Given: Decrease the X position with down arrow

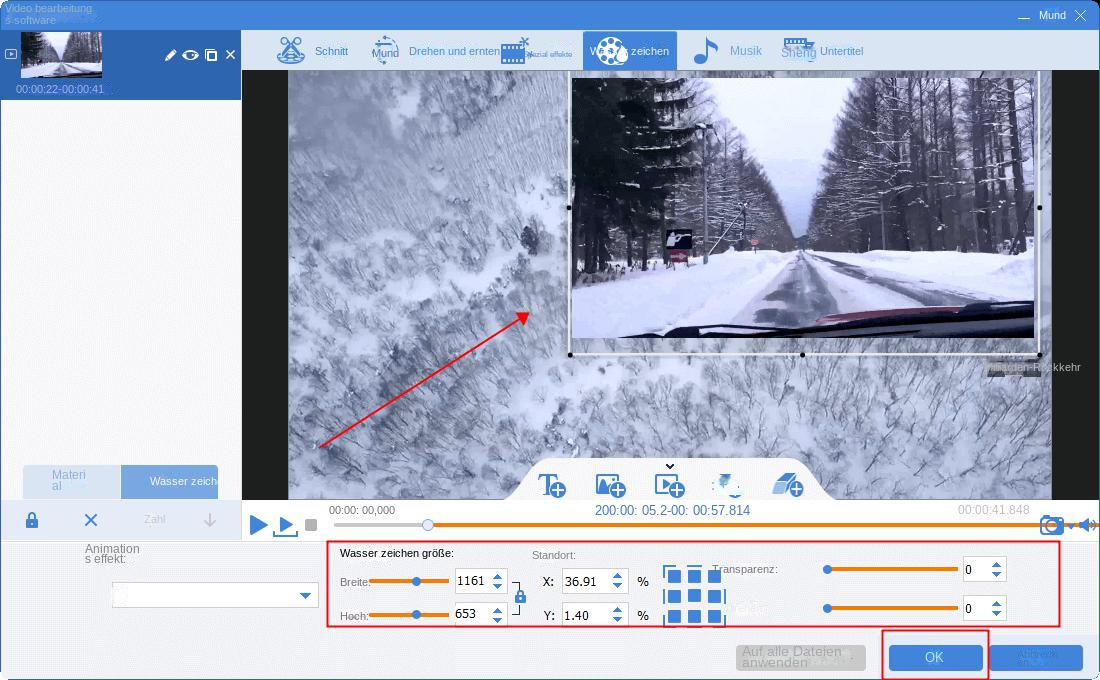Looking at the screenshot, I should pyautogui.click(x=617, y=586).
